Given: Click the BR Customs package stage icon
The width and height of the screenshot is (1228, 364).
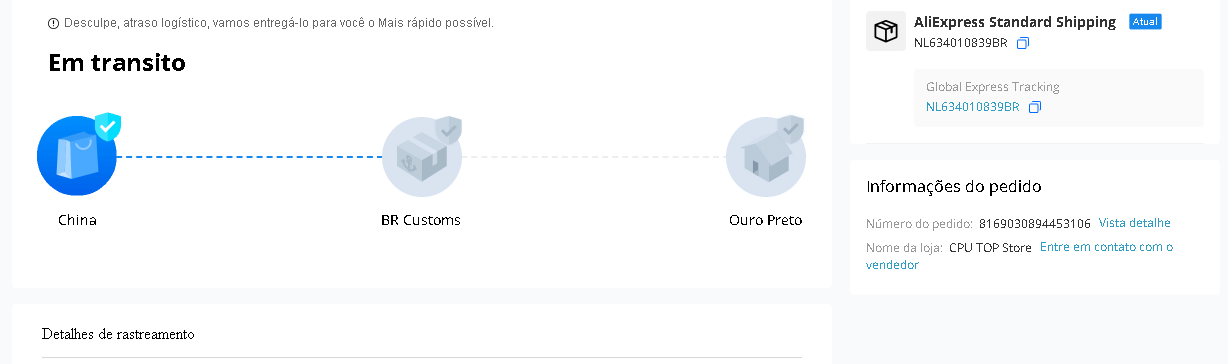Looking at the screenshot, I should [422, 156].
